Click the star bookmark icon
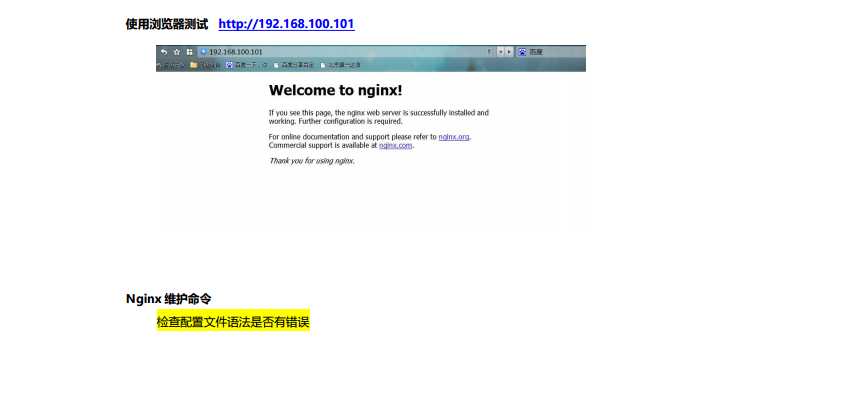This screenshot has height=400, width=863. point(177,52)
